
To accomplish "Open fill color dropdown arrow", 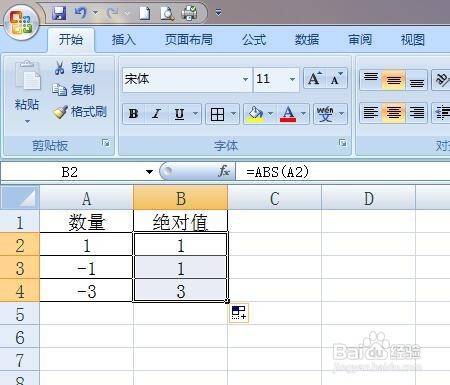I will click(x=271, y=114).
